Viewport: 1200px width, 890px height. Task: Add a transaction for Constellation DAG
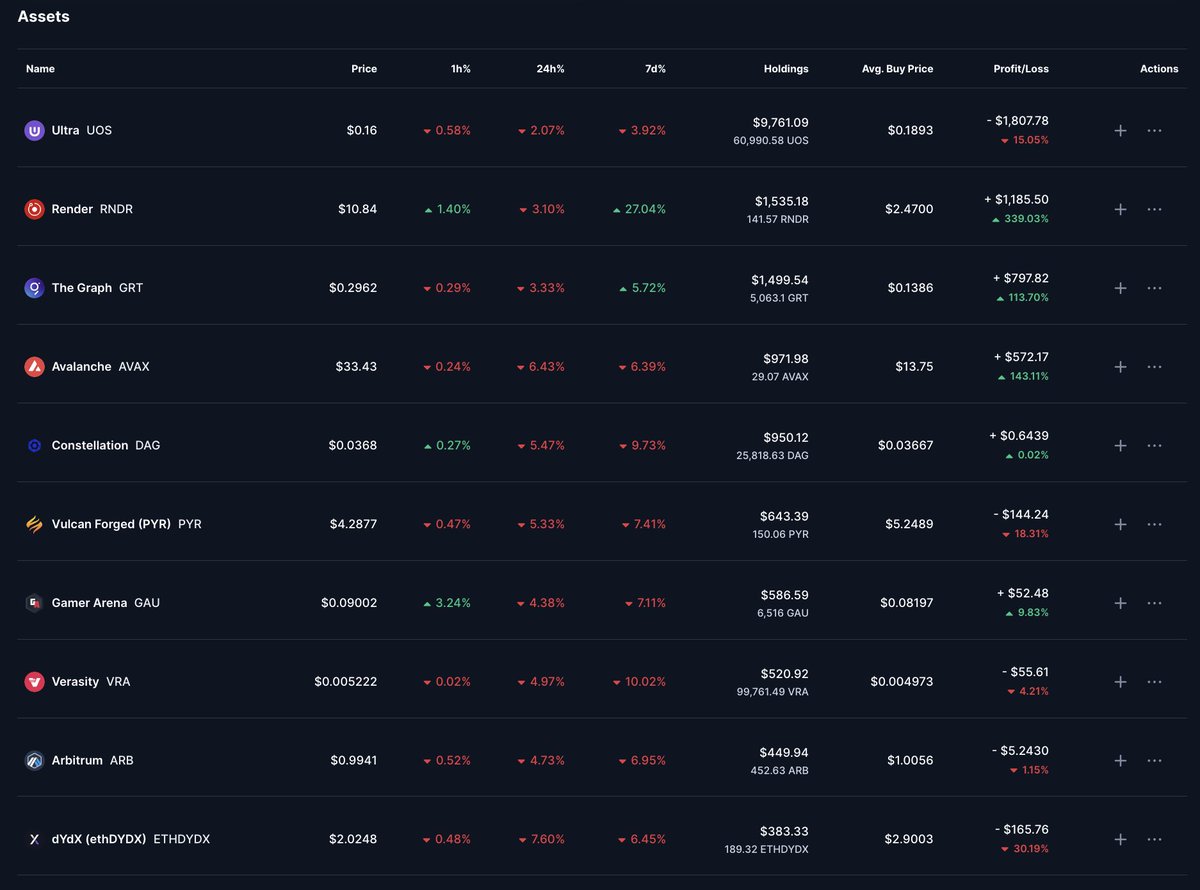(1120, 445)
